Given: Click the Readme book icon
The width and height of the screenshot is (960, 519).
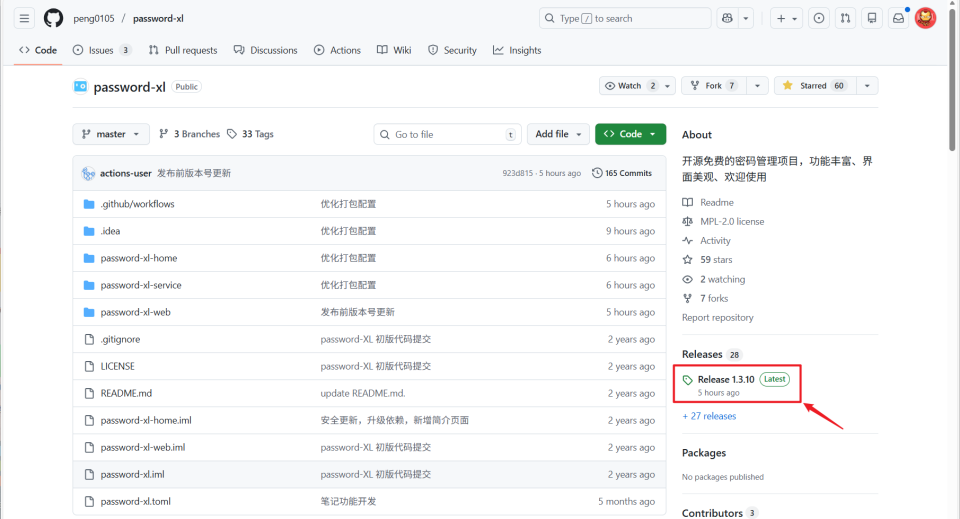Looking at the screenshot, I should coord(688,202).
